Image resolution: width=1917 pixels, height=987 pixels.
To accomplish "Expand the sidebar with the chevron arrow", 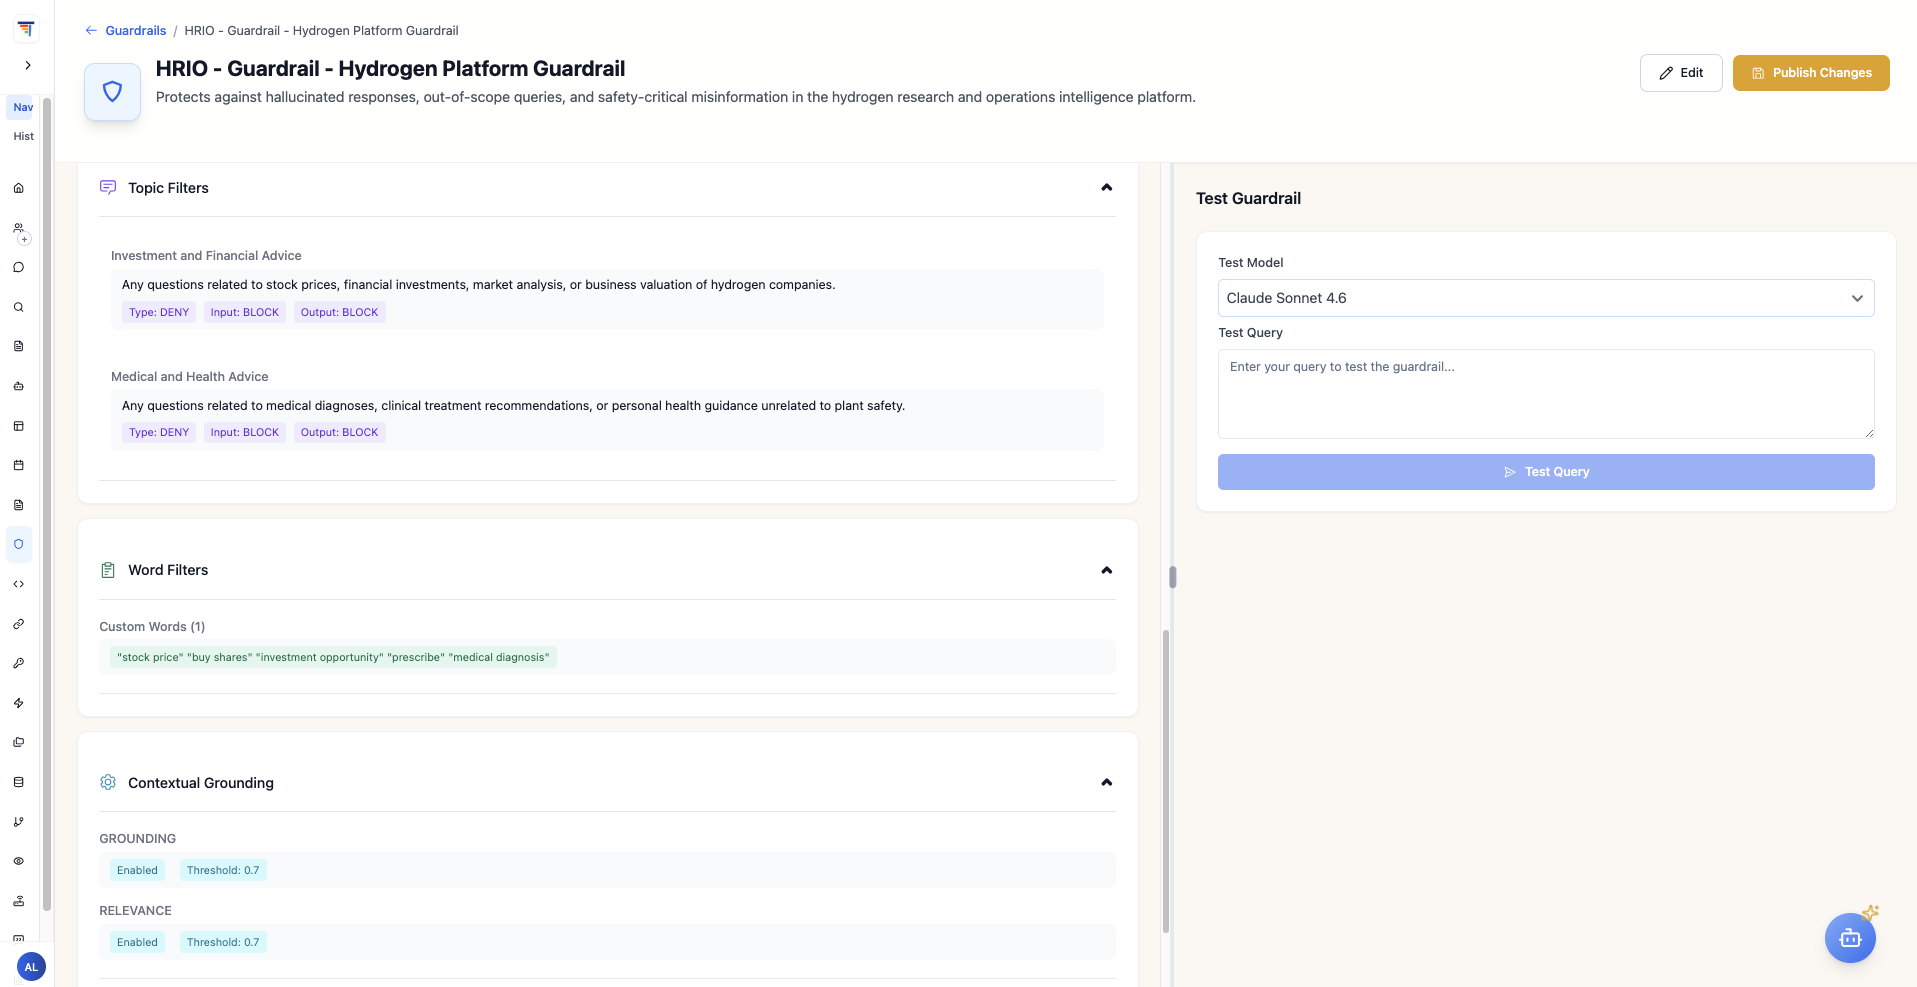I will [x=28, y=65].
